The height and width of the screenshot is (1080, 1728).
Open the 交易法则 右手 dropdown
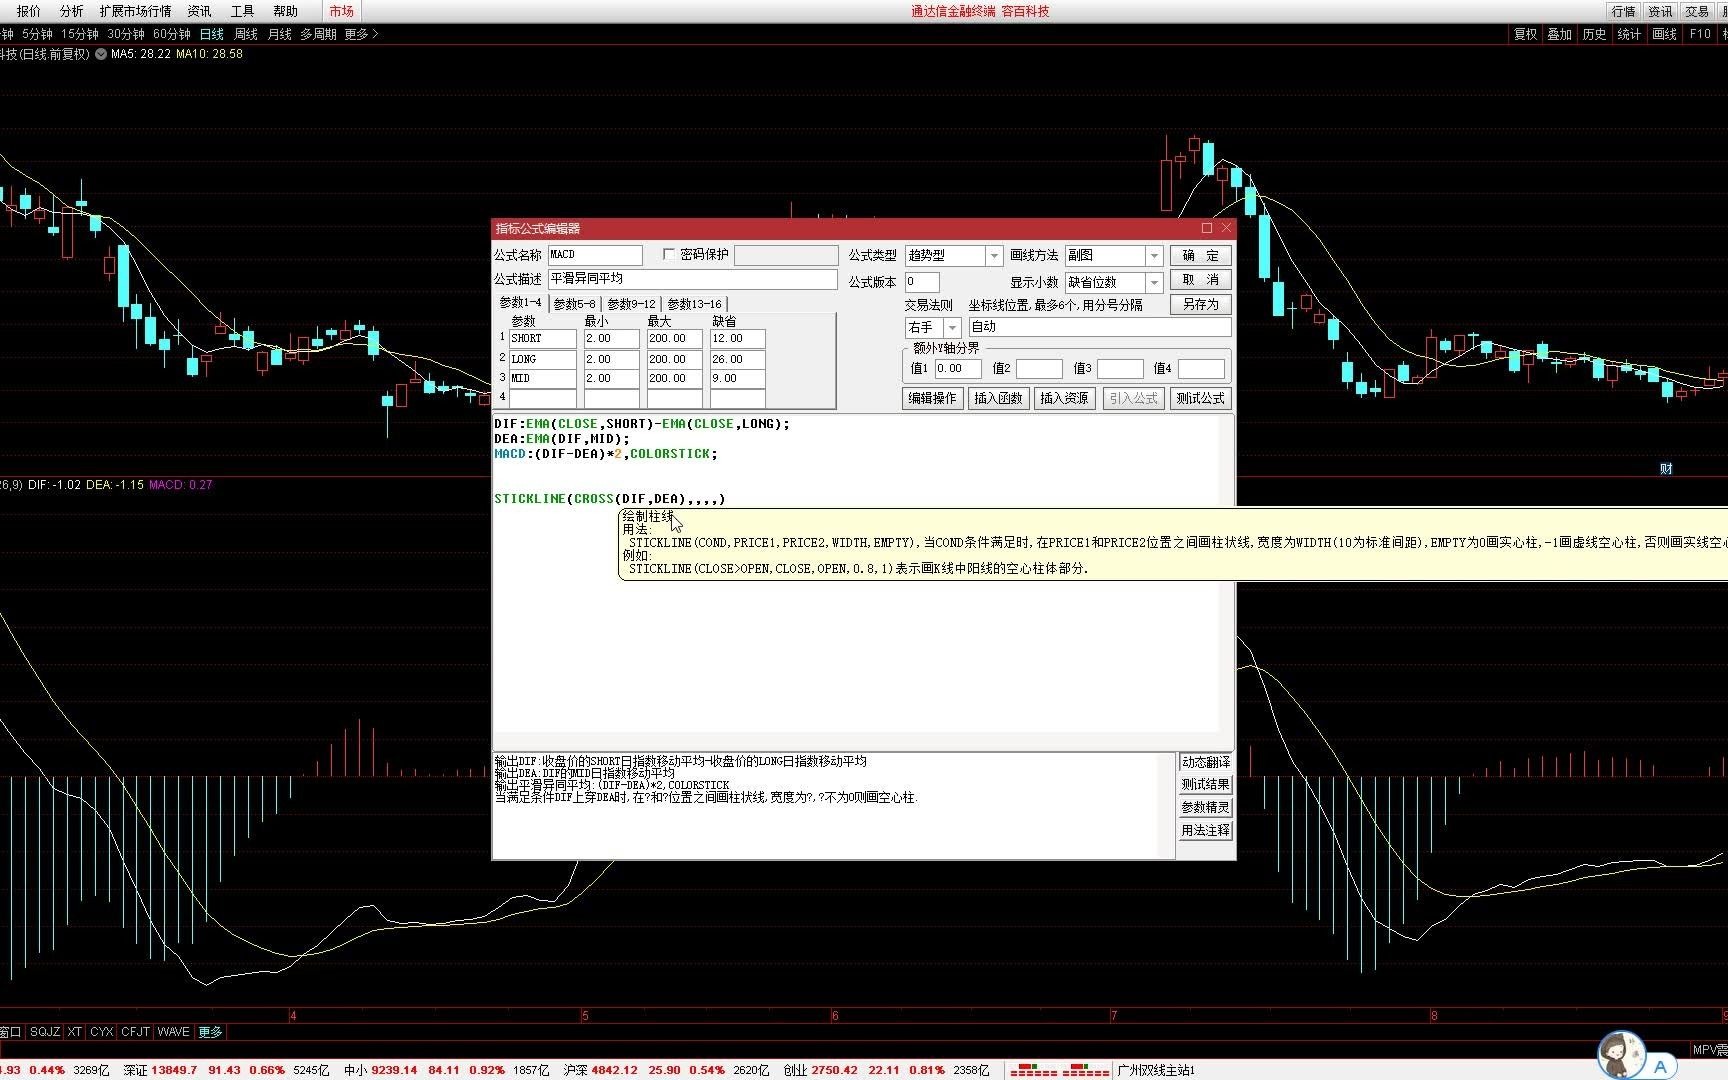[952, 328]
